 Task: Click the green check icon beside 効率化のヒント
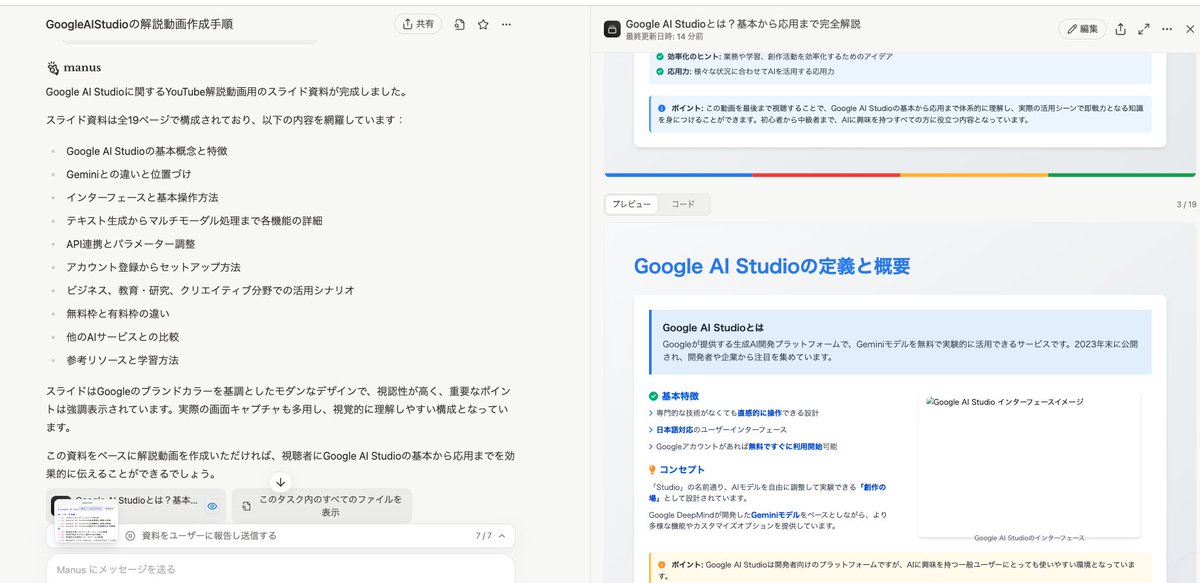(x=659, y=56)
